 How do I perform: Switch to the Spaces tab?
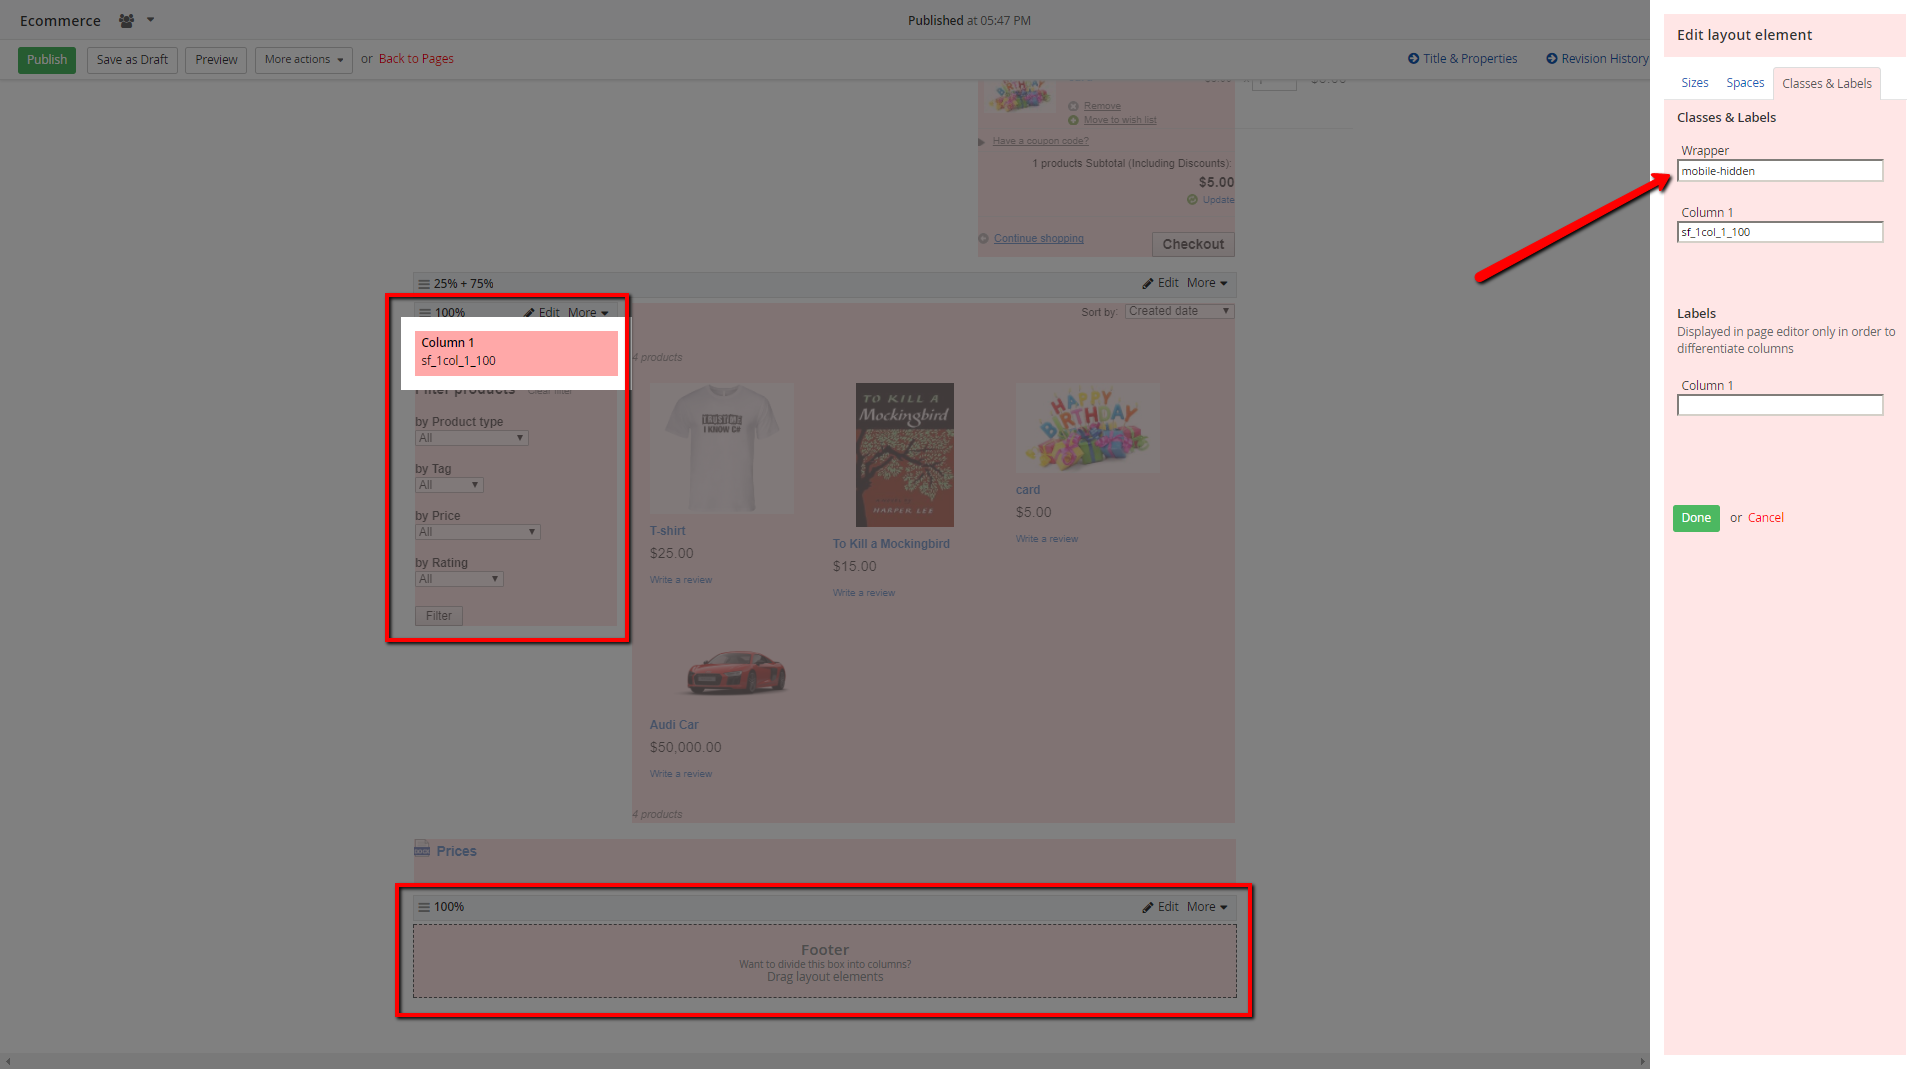[x=1745, y=83]
